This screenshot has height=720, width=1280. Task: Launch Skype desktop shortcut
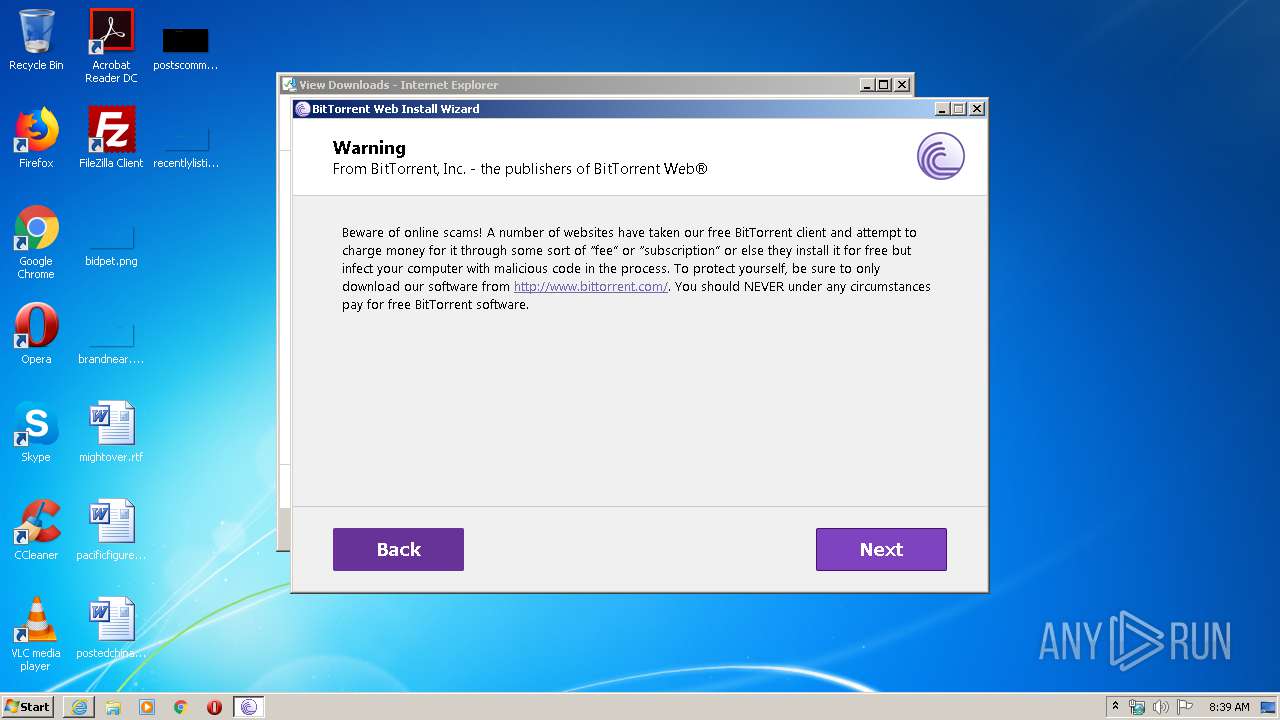pos(36,432)
